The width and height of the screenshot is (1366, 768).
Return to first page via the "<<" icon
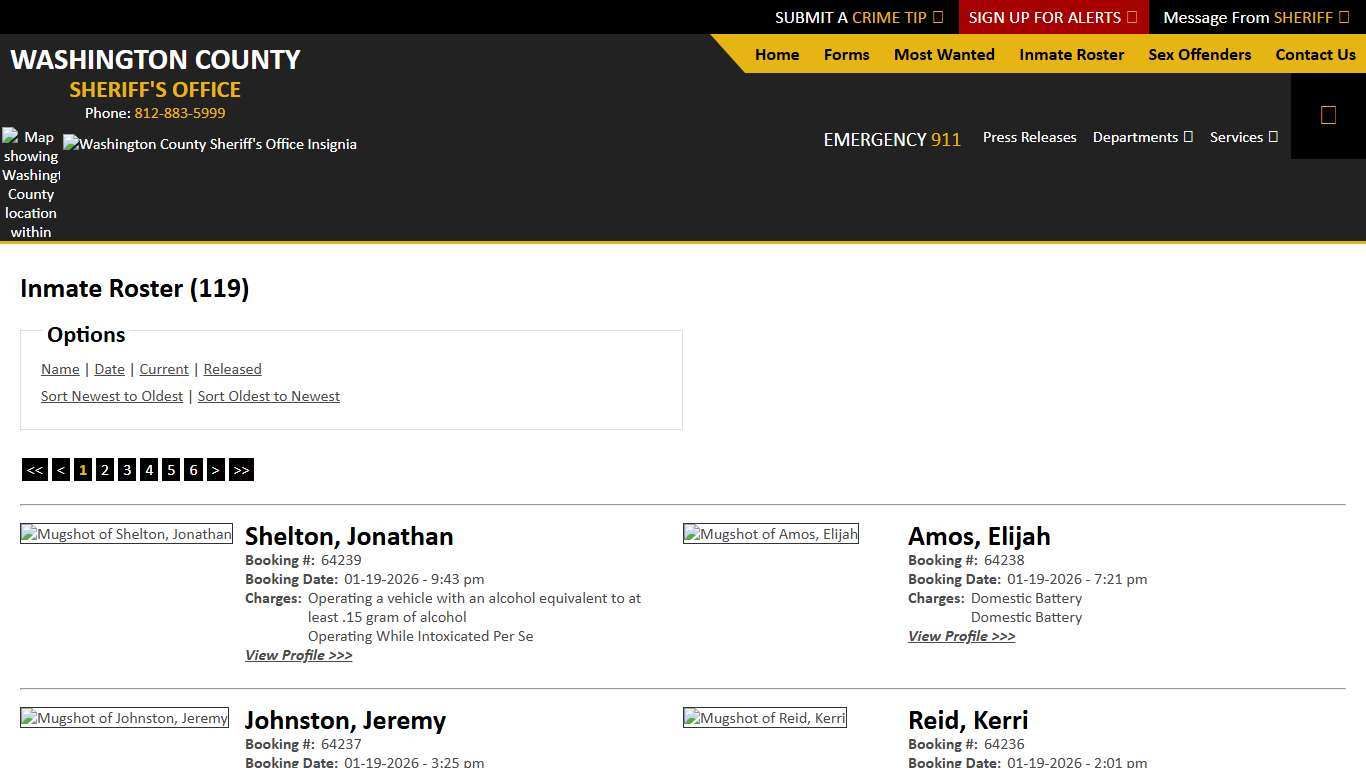35,469
